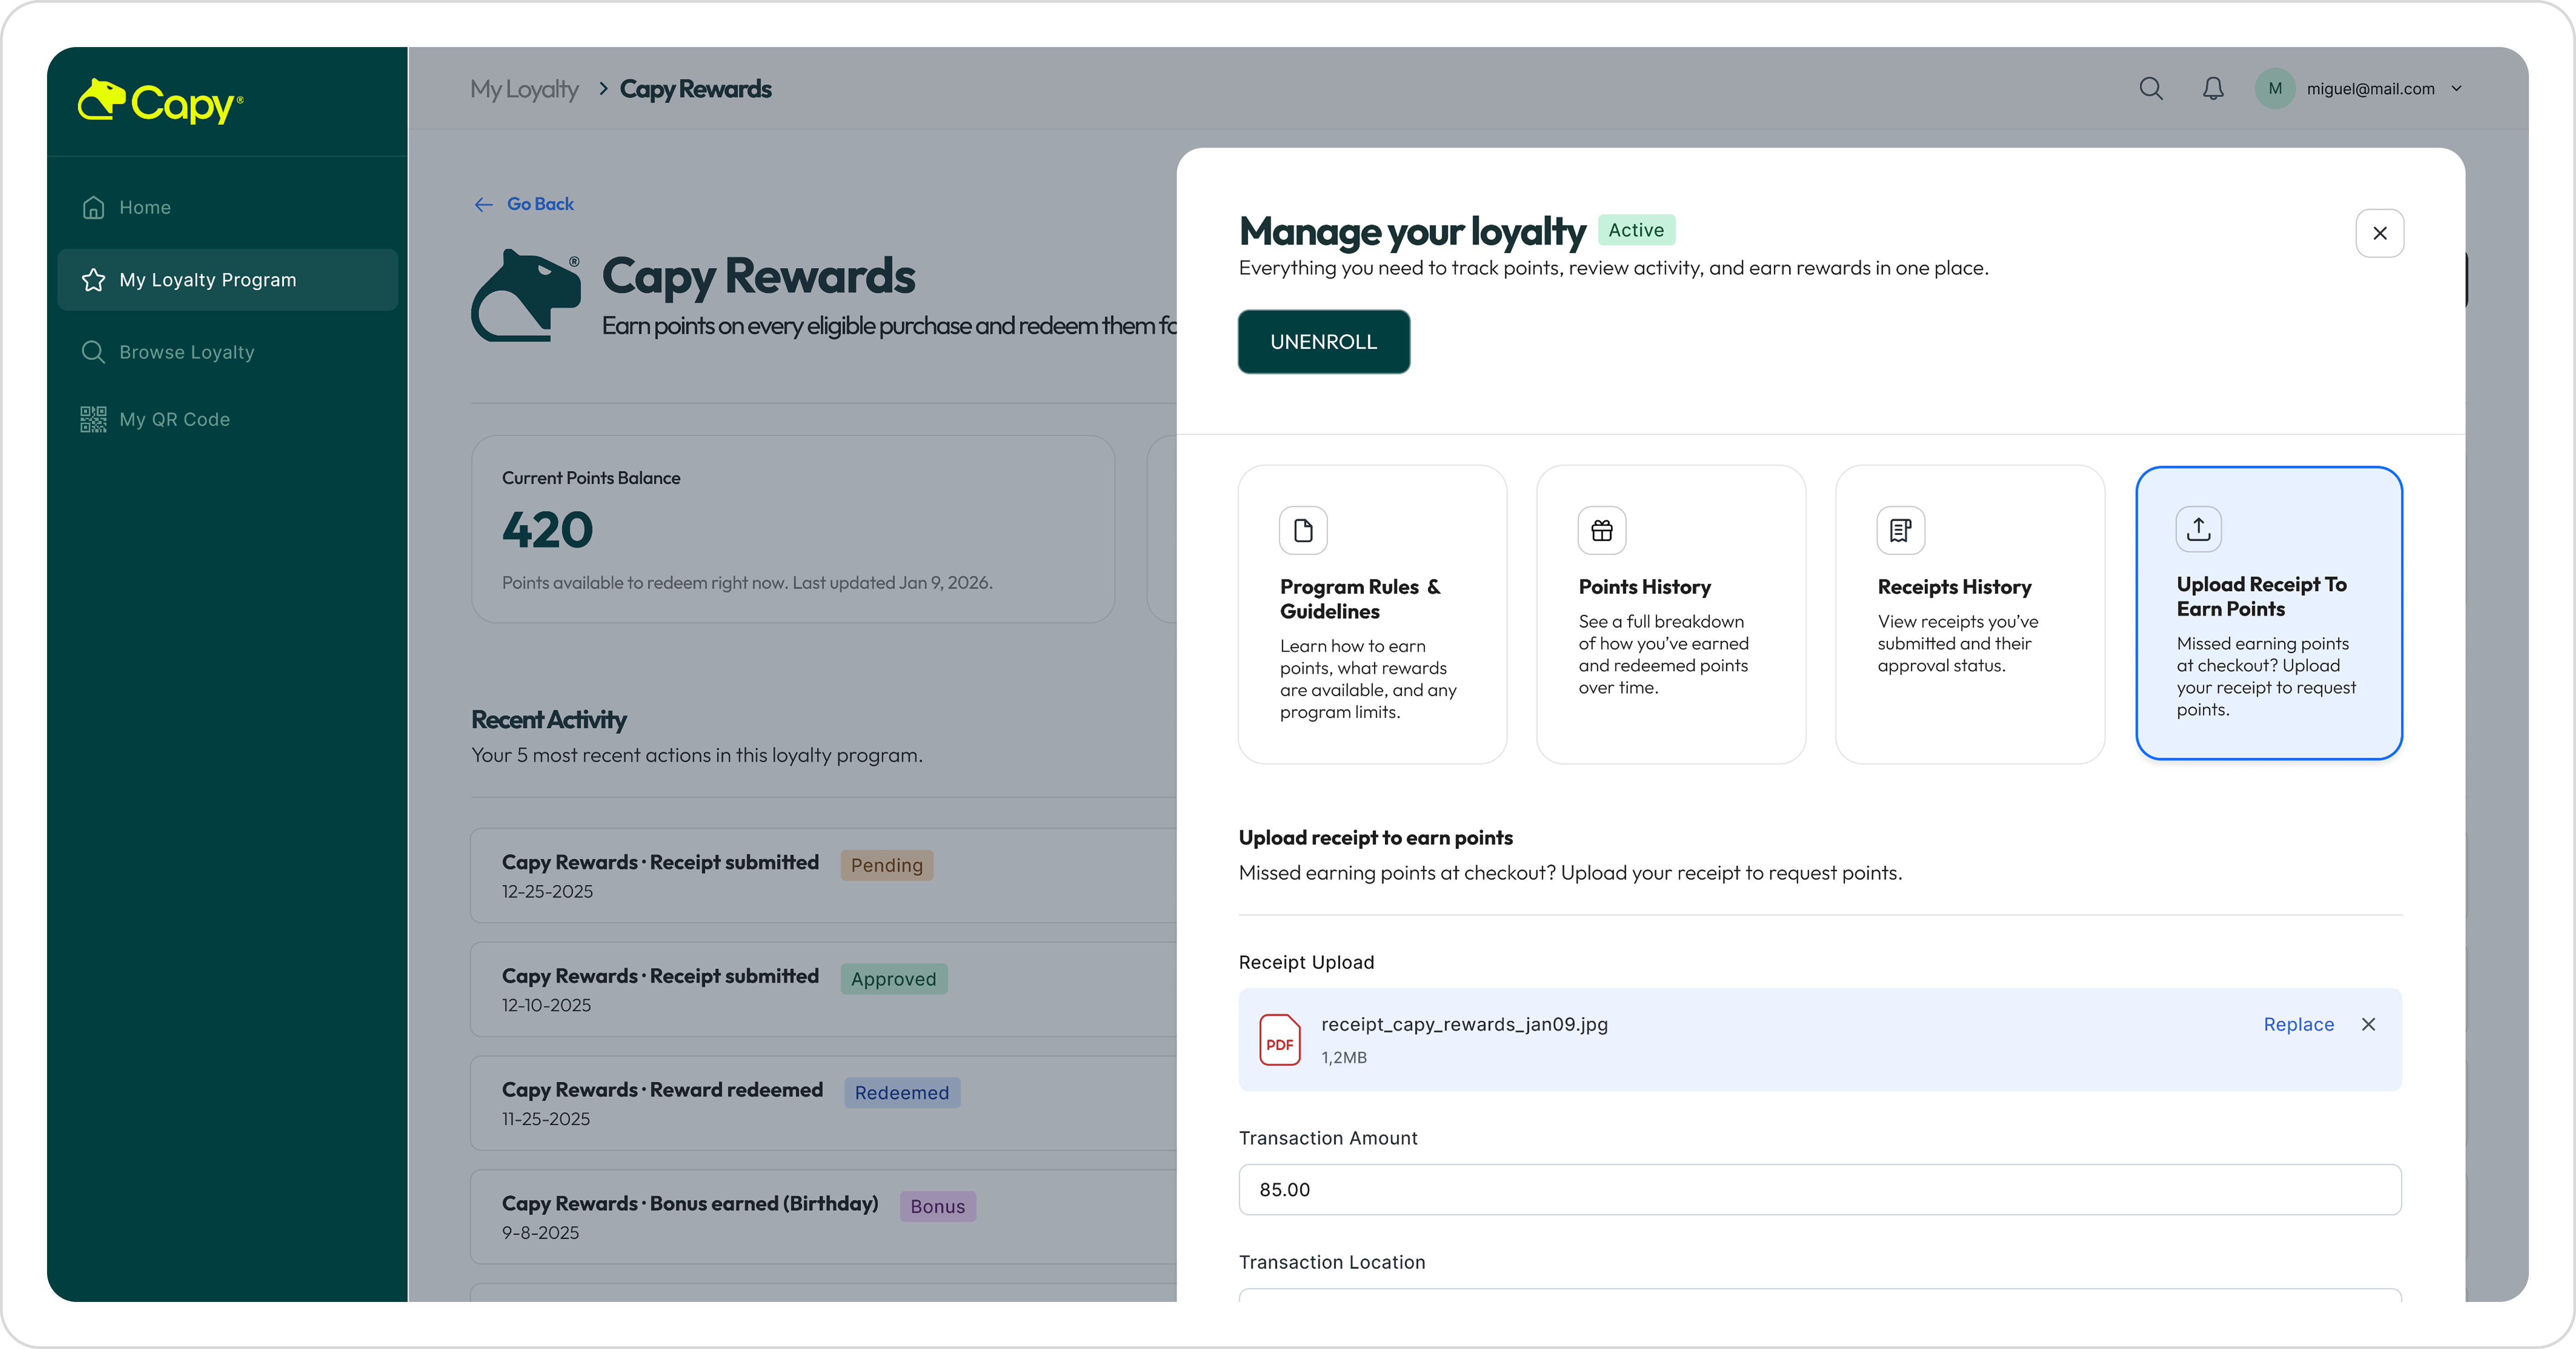Select My Loyalty Program sidebar item
2576x1349 pixels.
click(x=207, y=280)
